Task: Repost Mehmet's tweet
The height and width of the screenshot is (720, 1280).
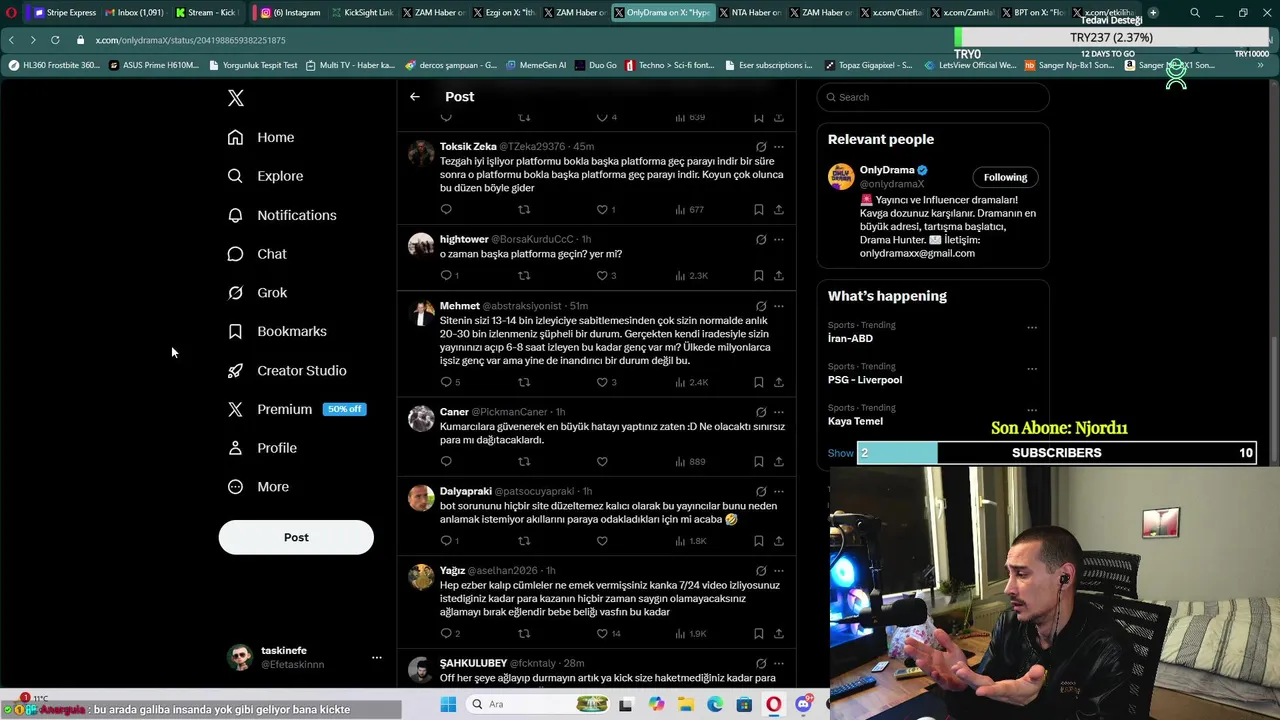Action: coord(524,382)
